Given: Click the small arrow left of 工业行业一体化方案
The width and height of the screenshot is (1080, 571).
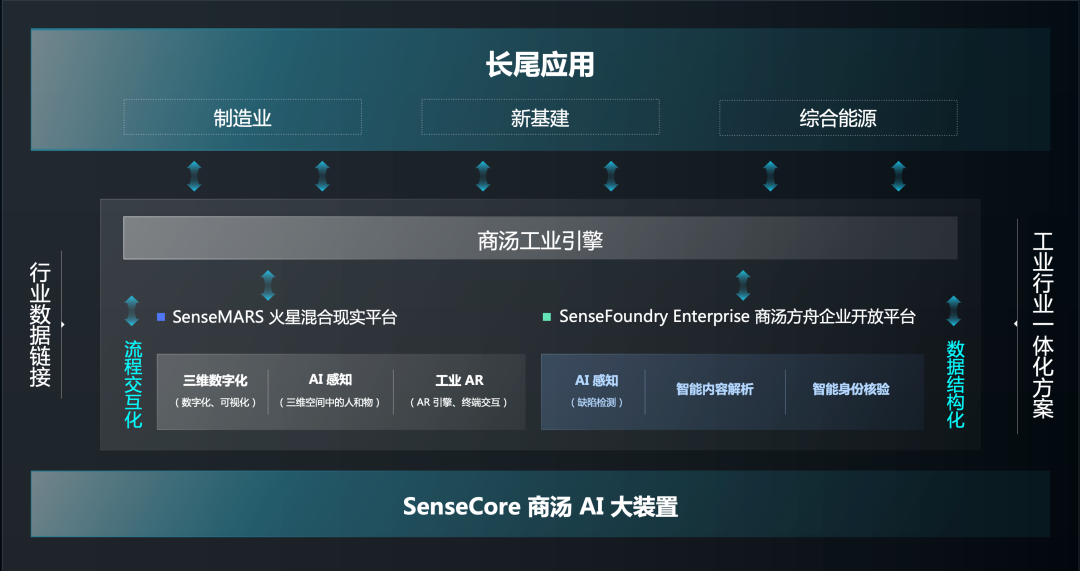Looking at the screenshot, I should click(1015, 323).
